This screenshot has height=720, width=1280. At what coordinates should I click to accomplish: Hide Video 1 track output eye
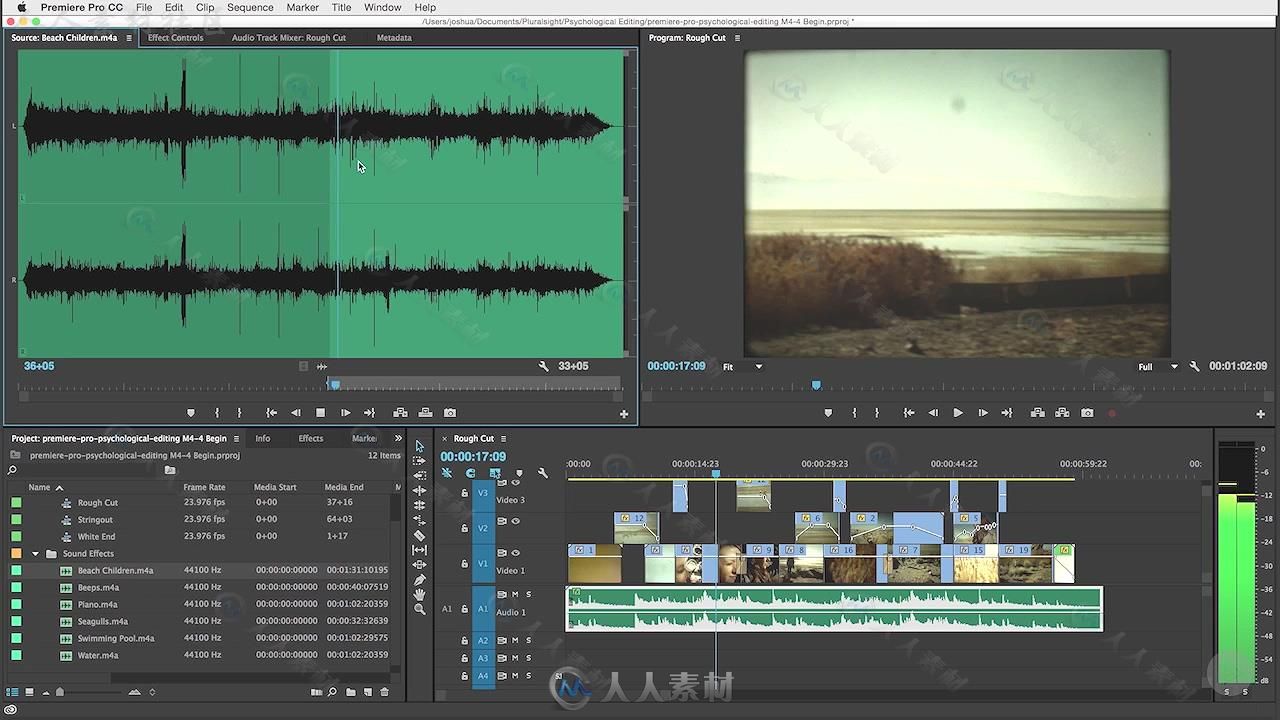tap(516, 553)
